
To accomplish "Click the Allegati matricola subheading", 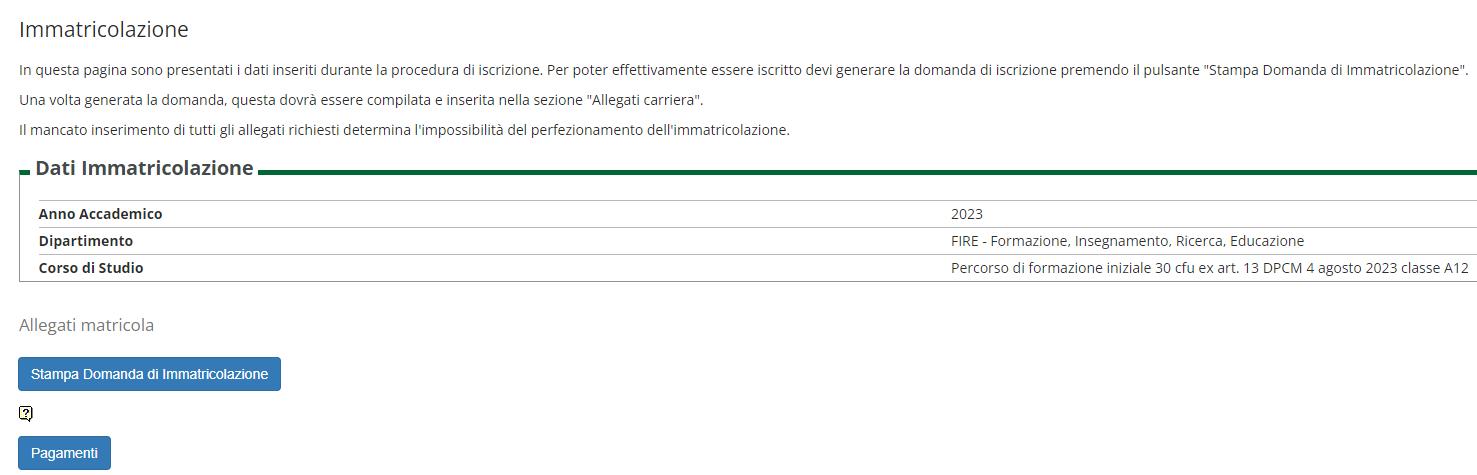I will (x=86, y=325).
